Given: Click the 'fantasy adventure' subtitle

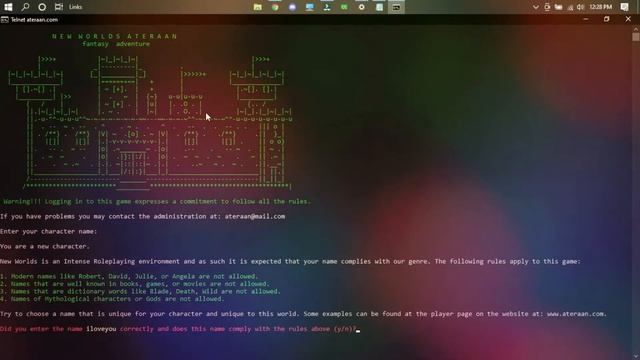Looking at the screenshot, I should [x=116, y=44].
